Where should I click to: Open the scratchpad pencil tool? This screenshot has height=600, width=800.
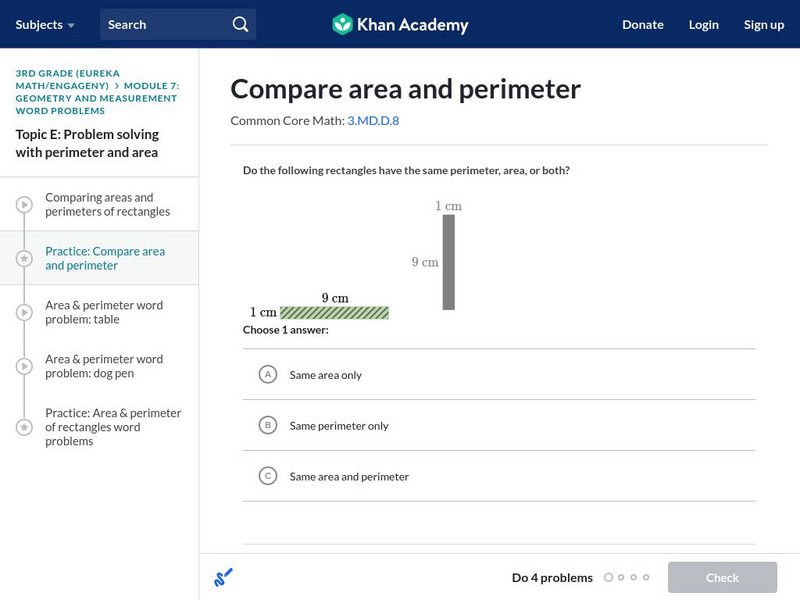(x=223, y=577)
